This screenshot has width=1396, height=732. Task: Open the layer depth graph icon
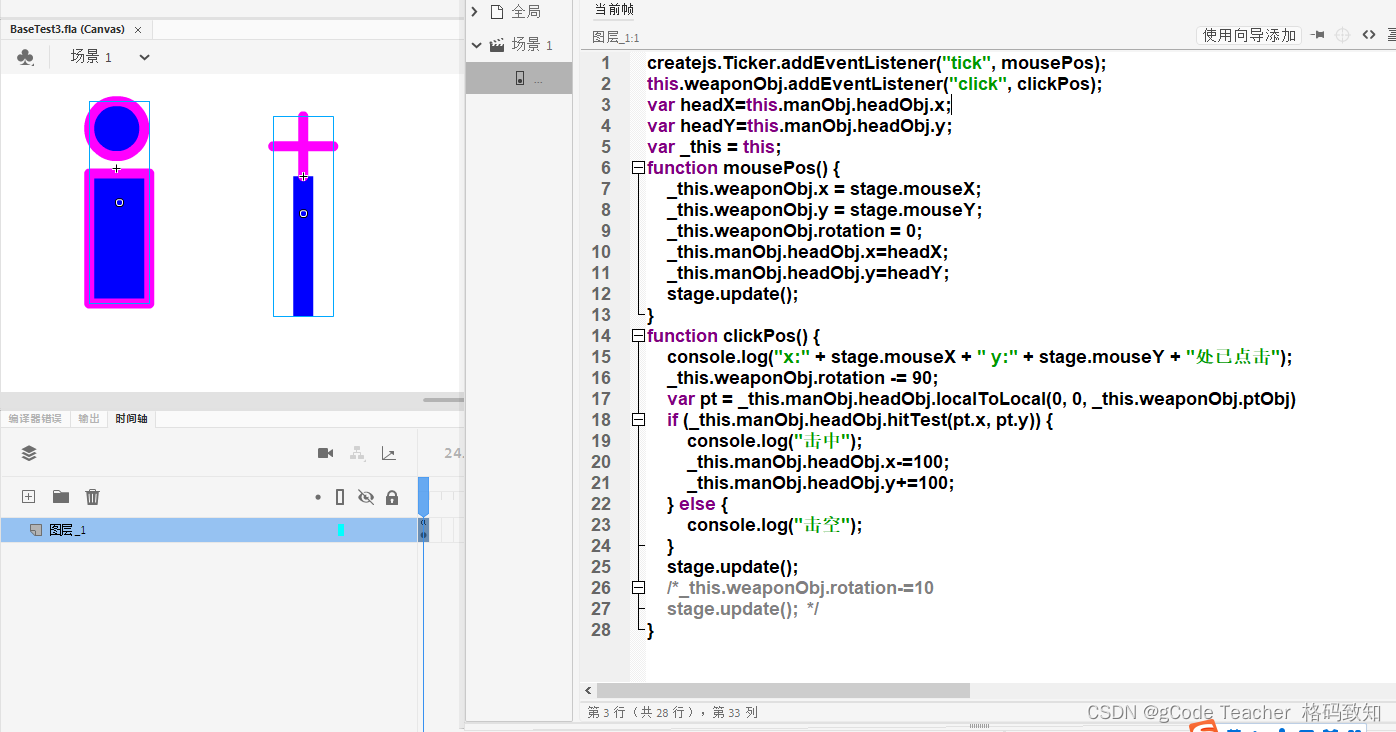coord(388,453)
